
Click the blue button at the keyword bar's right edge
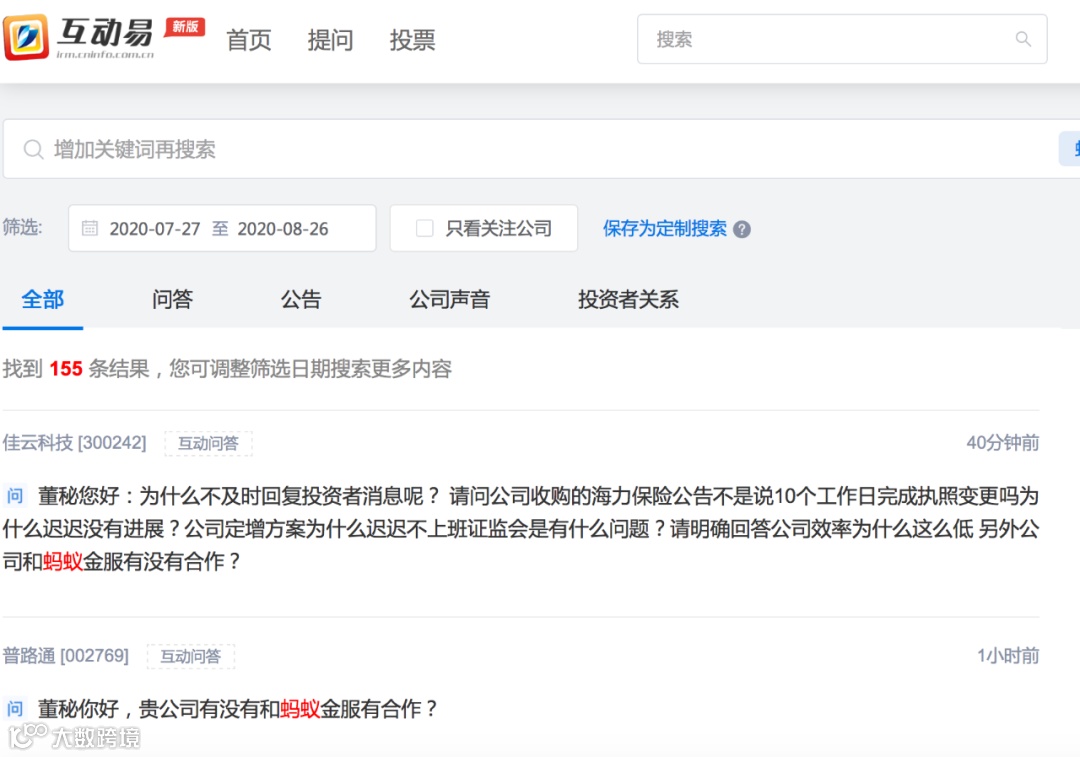click(1070, 149)
